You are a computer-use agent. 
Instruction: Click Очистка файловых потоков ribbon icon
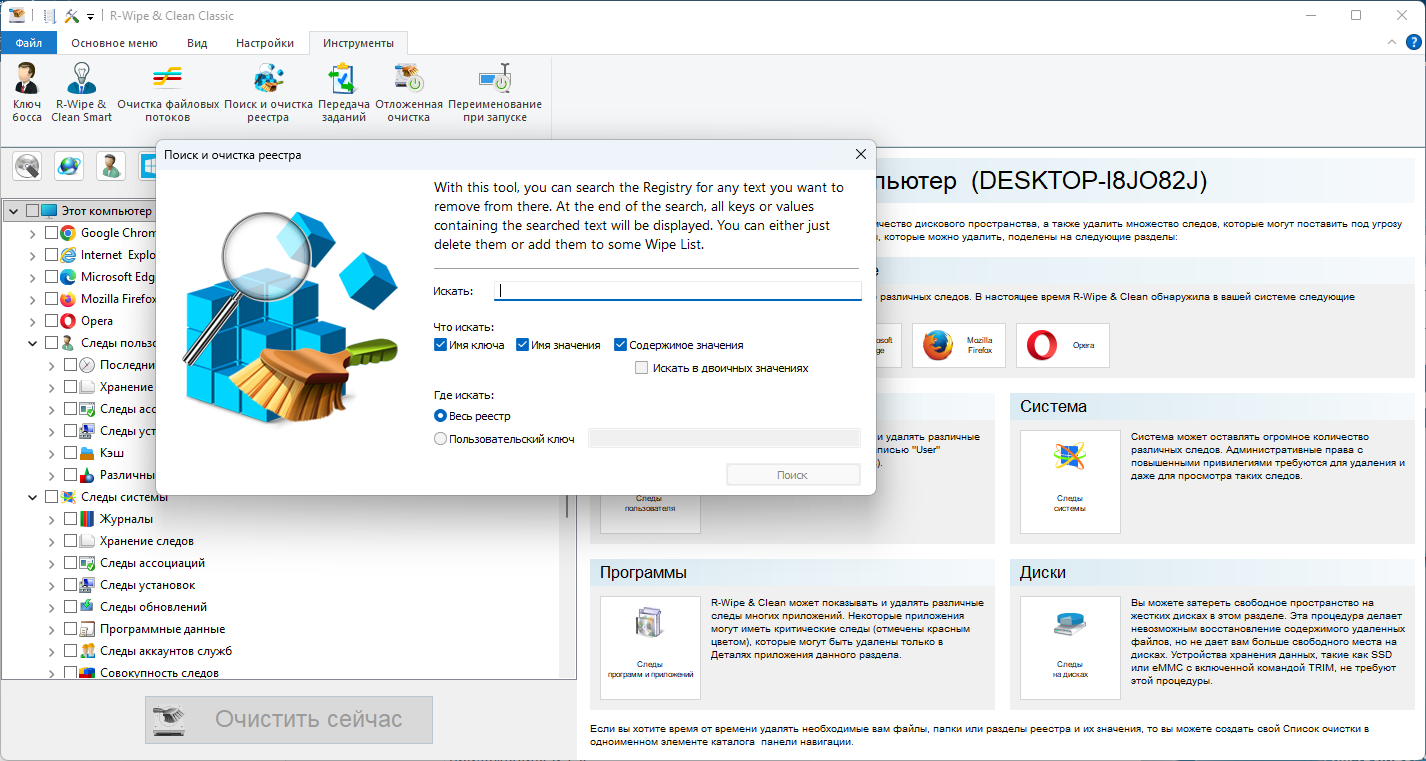pyautogui.click(x=168, y=92)
